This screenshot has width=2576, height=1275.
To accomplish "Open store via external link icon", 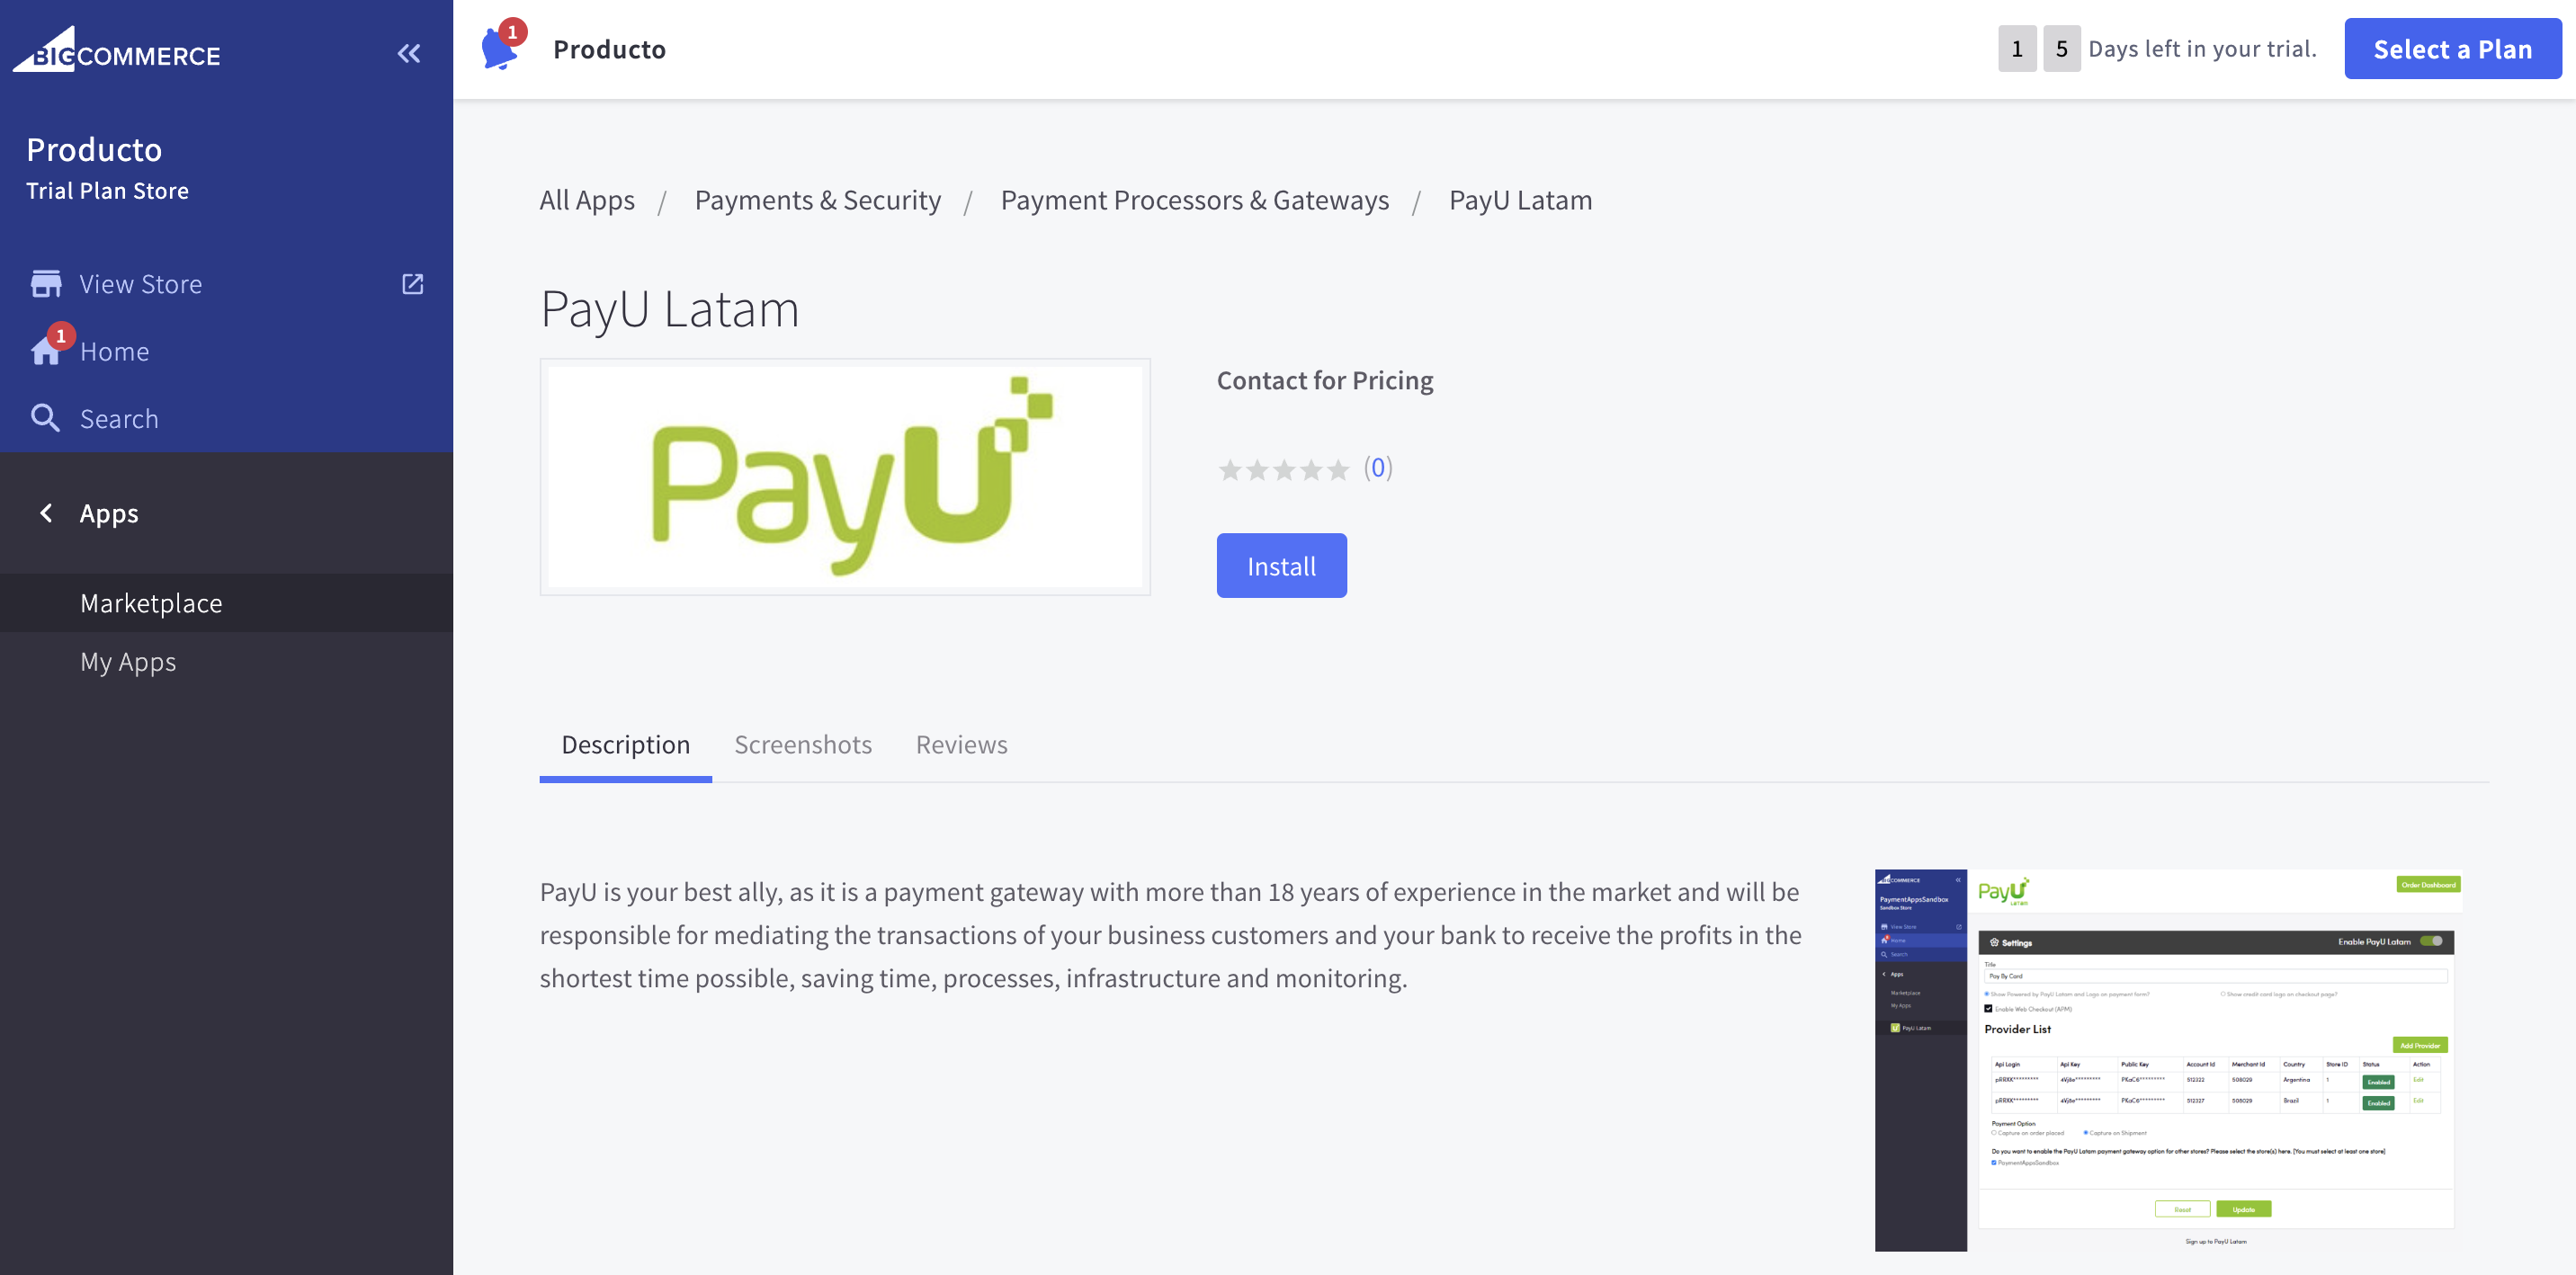I will coord(412,284).
